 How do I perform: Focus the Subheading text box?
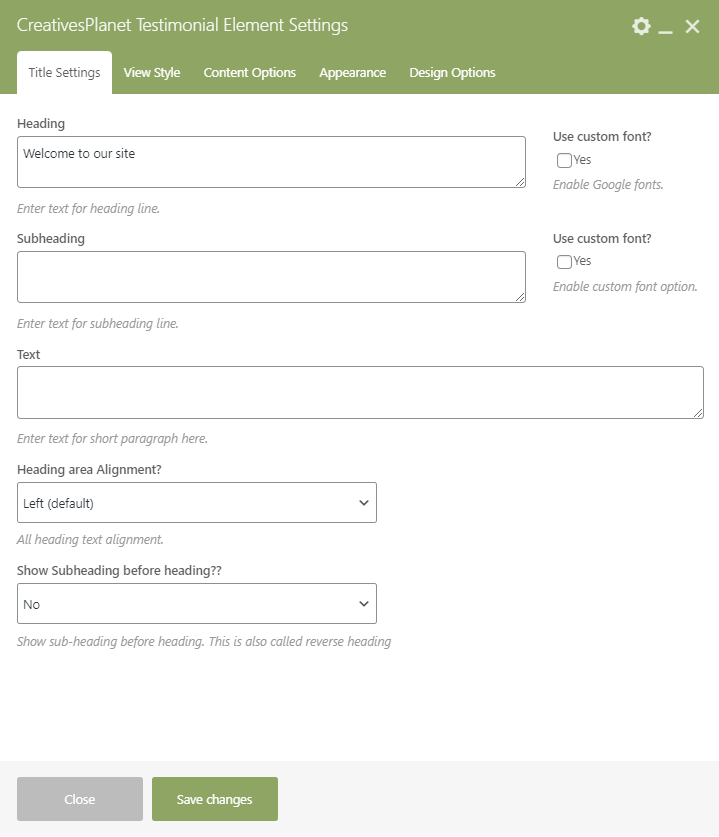[270, 277]
